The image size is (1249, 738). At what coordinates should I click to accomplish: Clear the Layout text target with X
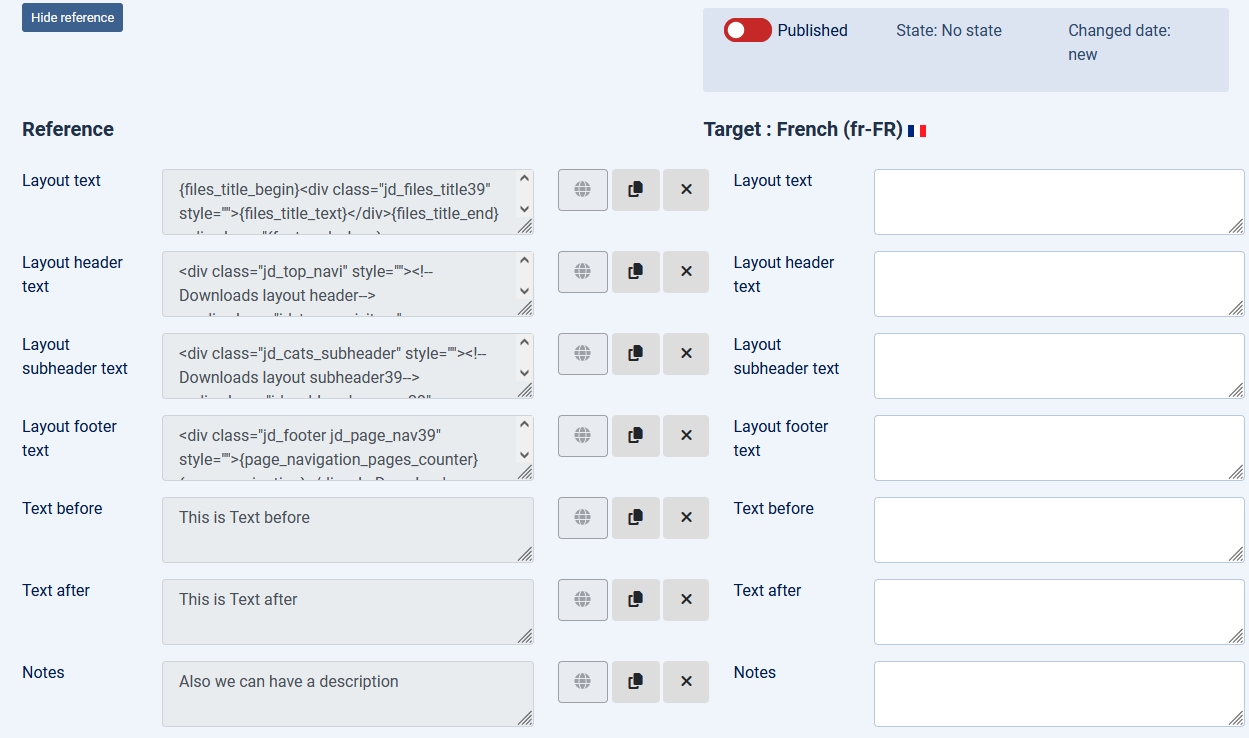pyautogui.click(x=686, y=190)
